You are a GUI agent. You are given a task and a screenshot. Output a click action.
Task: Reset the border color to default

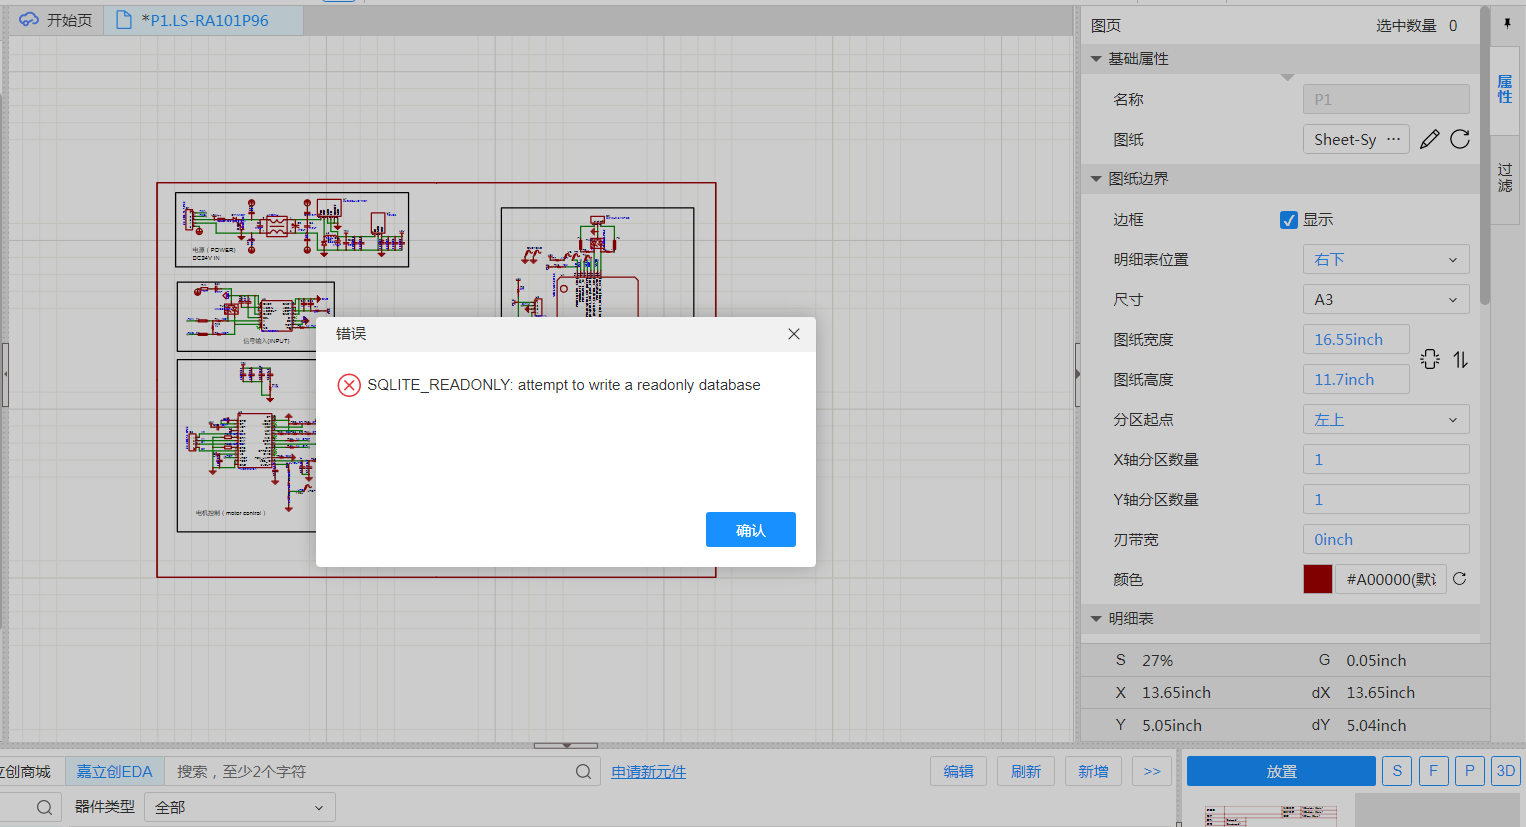tap(1460, 579)
